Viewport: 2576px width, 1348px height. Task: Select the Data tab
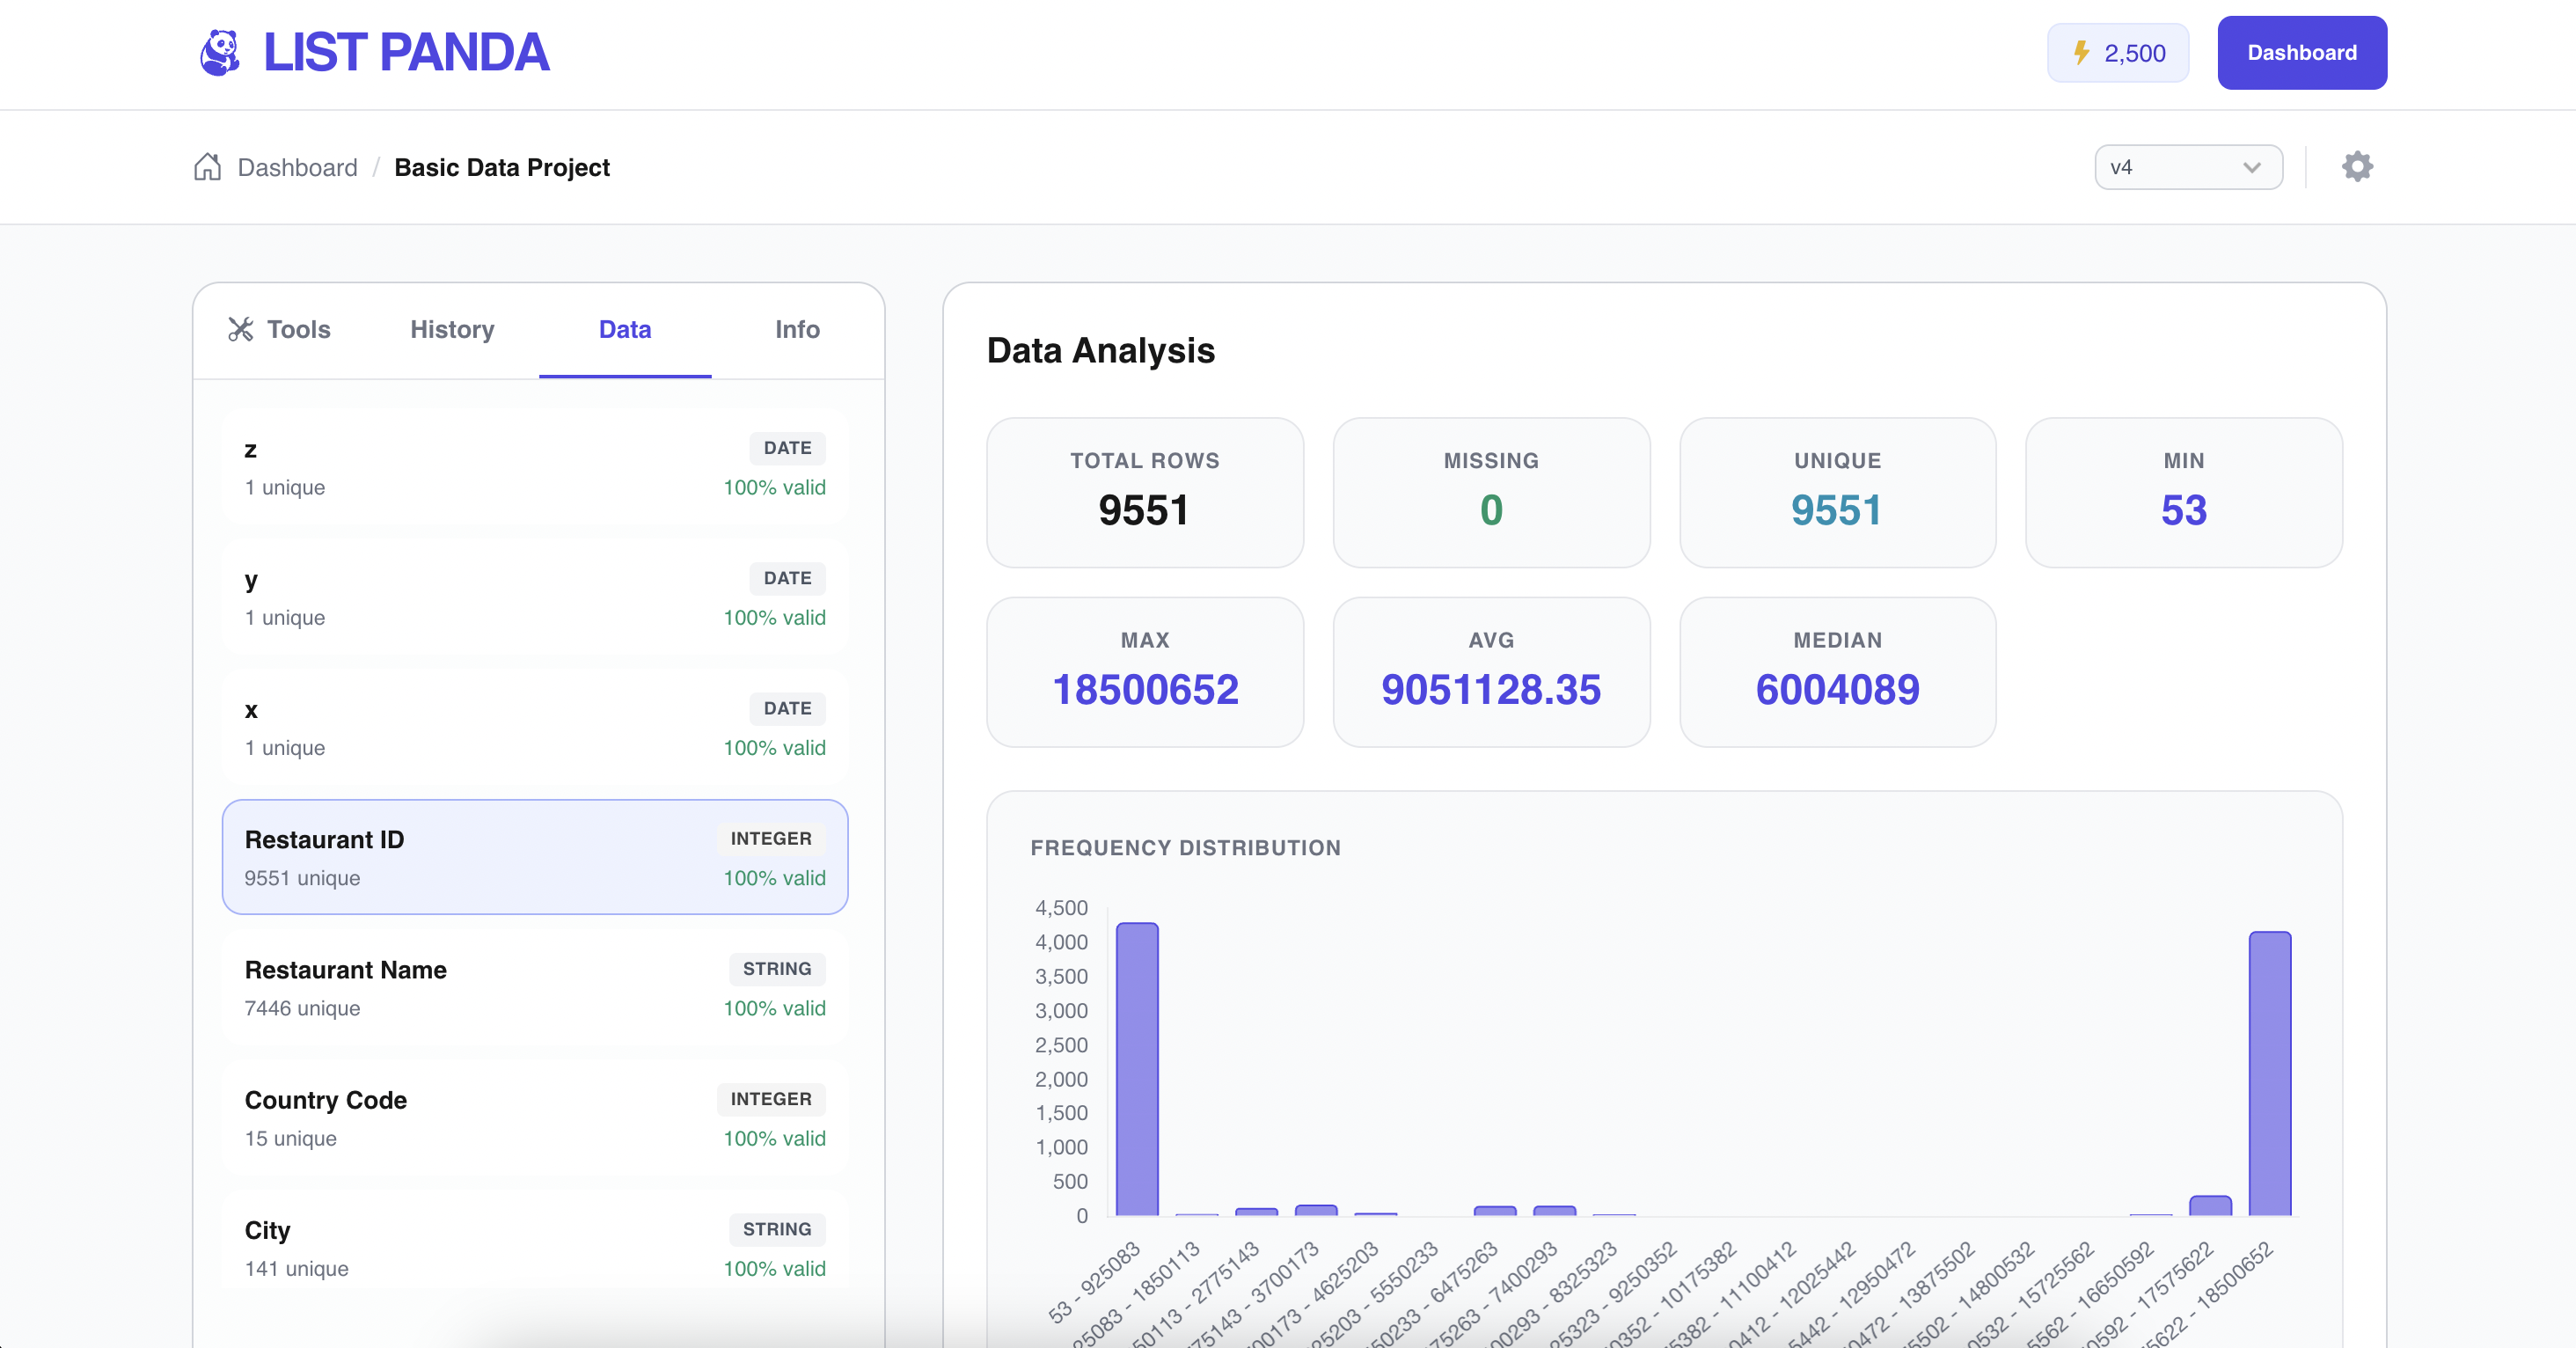624,330
